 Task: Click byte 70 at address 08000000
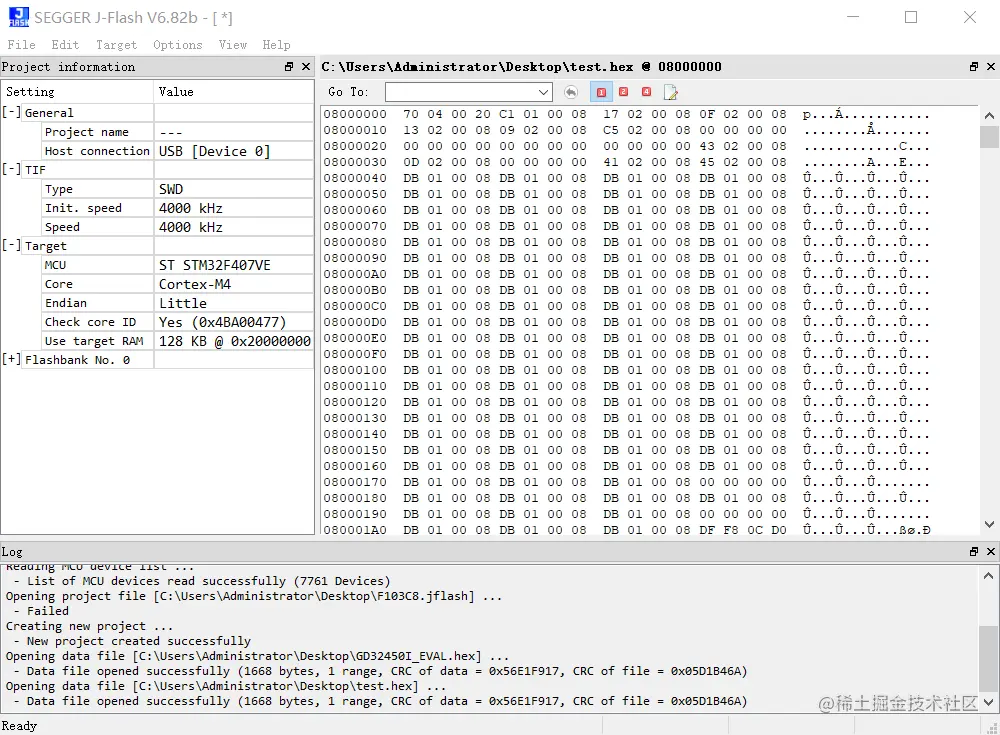pyautogui.click(x=411, y=114)
